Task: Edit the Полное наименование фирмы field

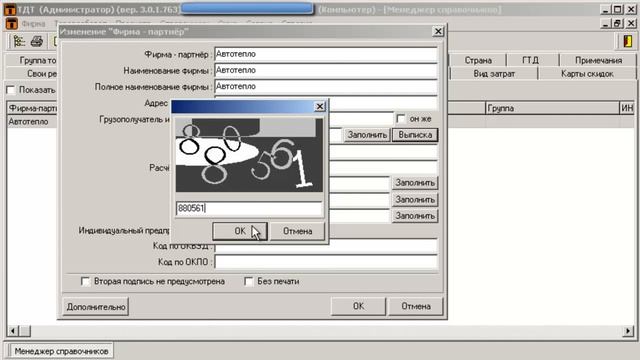Action: click(326, 87)
